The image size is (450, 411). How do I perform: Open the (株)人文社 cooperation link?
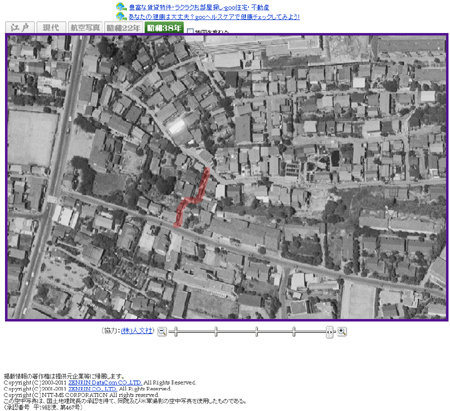(x=137, y=330)
